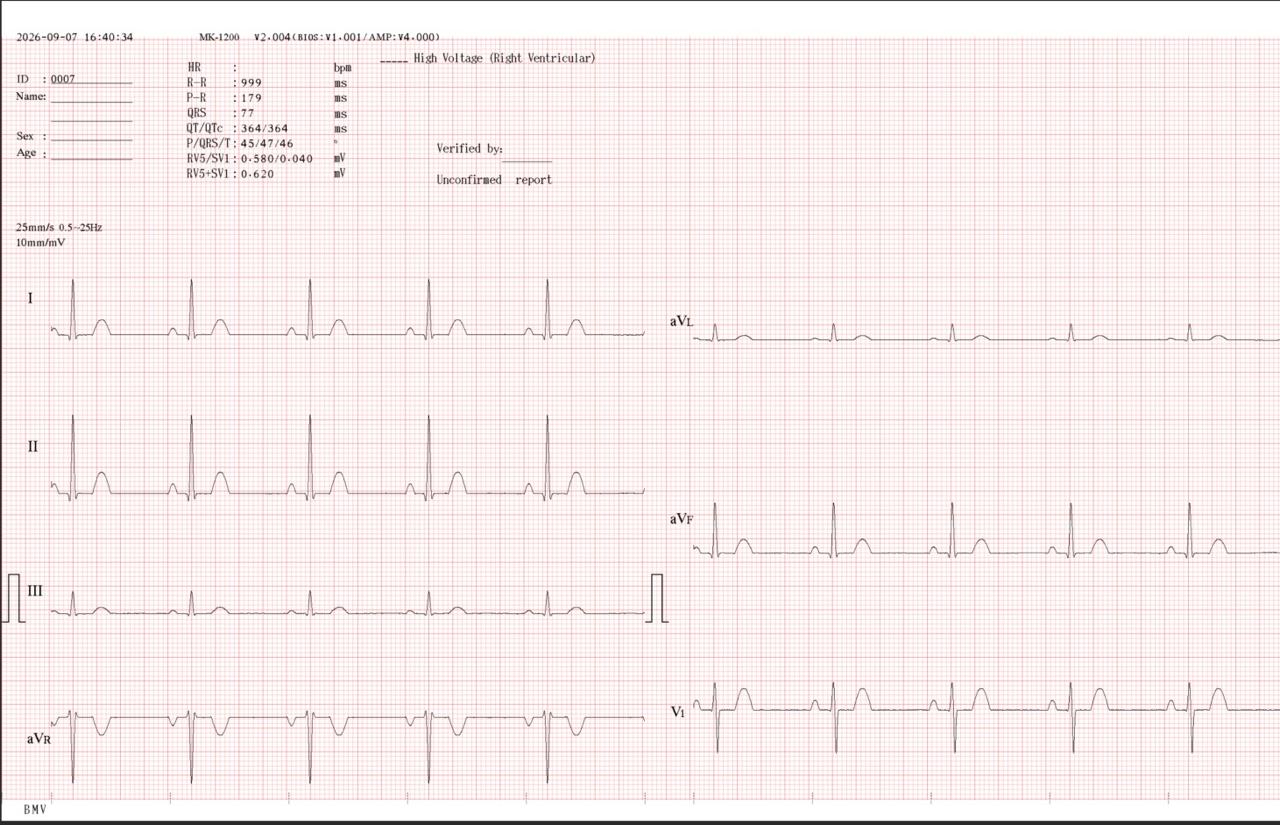Select the lead II label
Screen dimensions: 1280x825
[x=33, y=446]
